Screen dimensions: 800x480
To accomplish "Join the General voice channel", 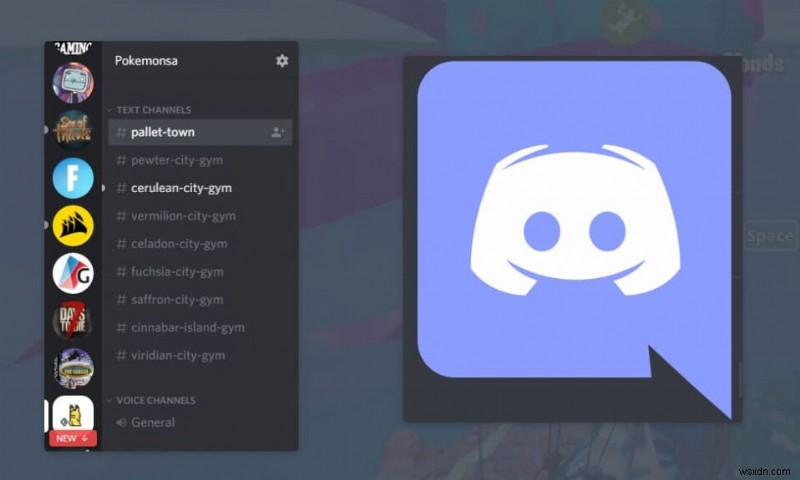I will pos(200,422).
